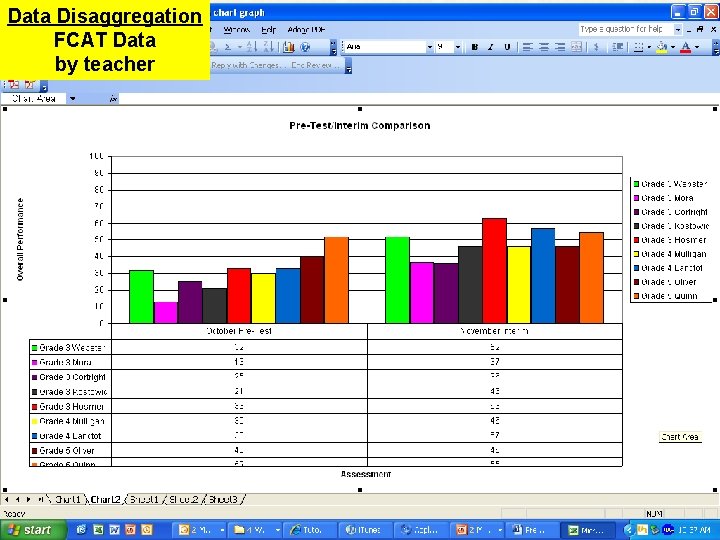
Task: Align text left in the formatting toolbar
Action: (528, 47)
